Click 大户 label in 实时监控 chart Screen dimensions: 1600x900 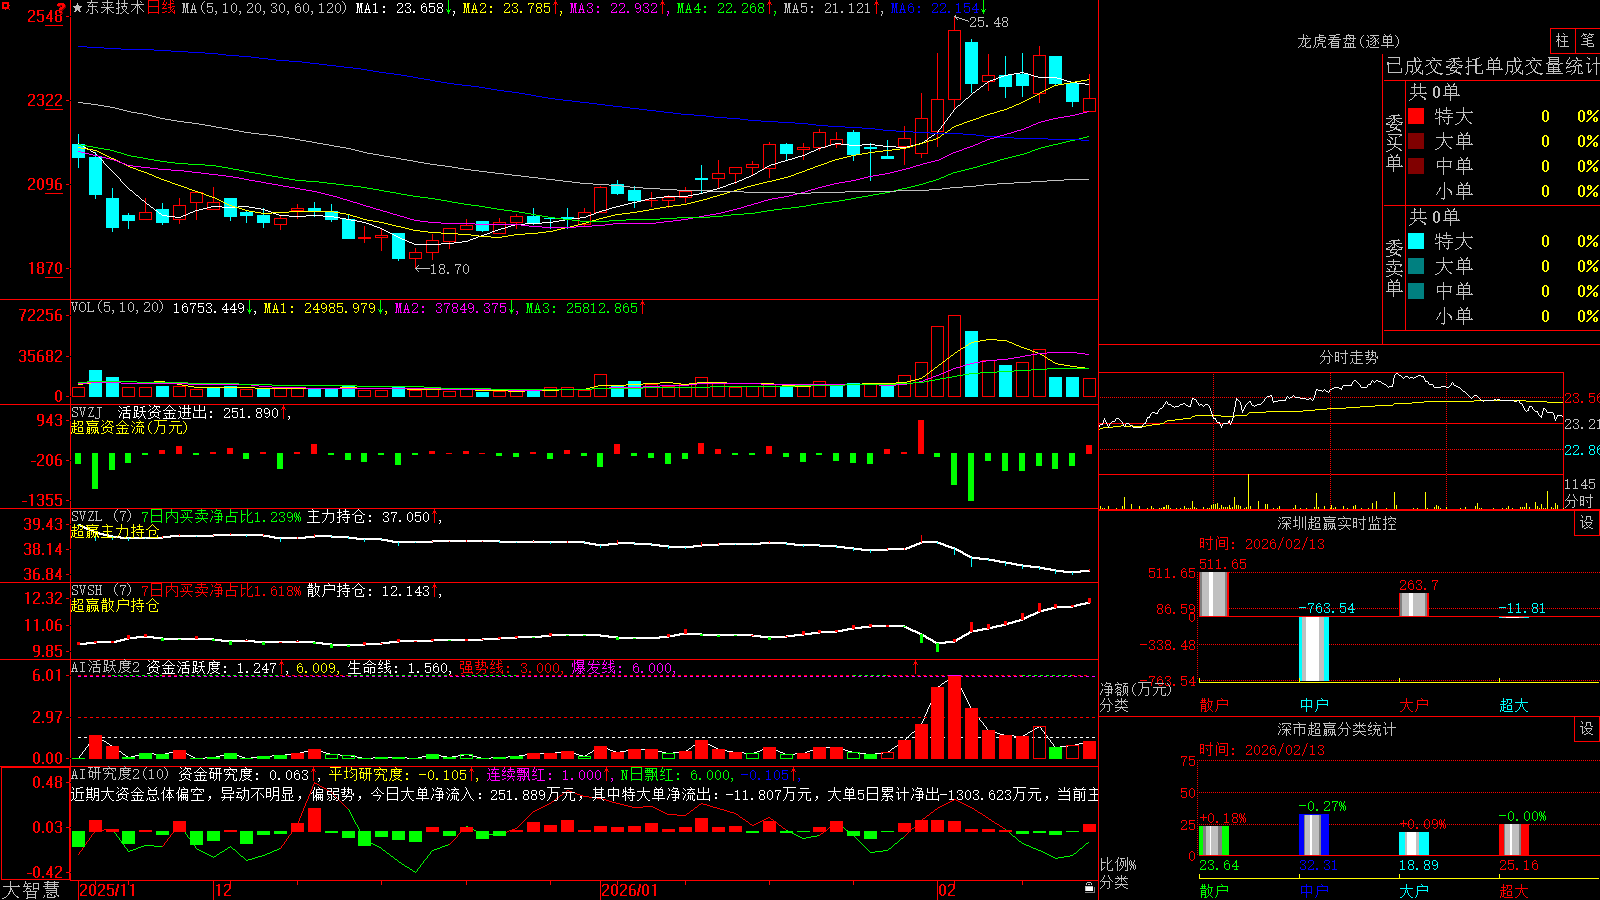(1414, 705)
